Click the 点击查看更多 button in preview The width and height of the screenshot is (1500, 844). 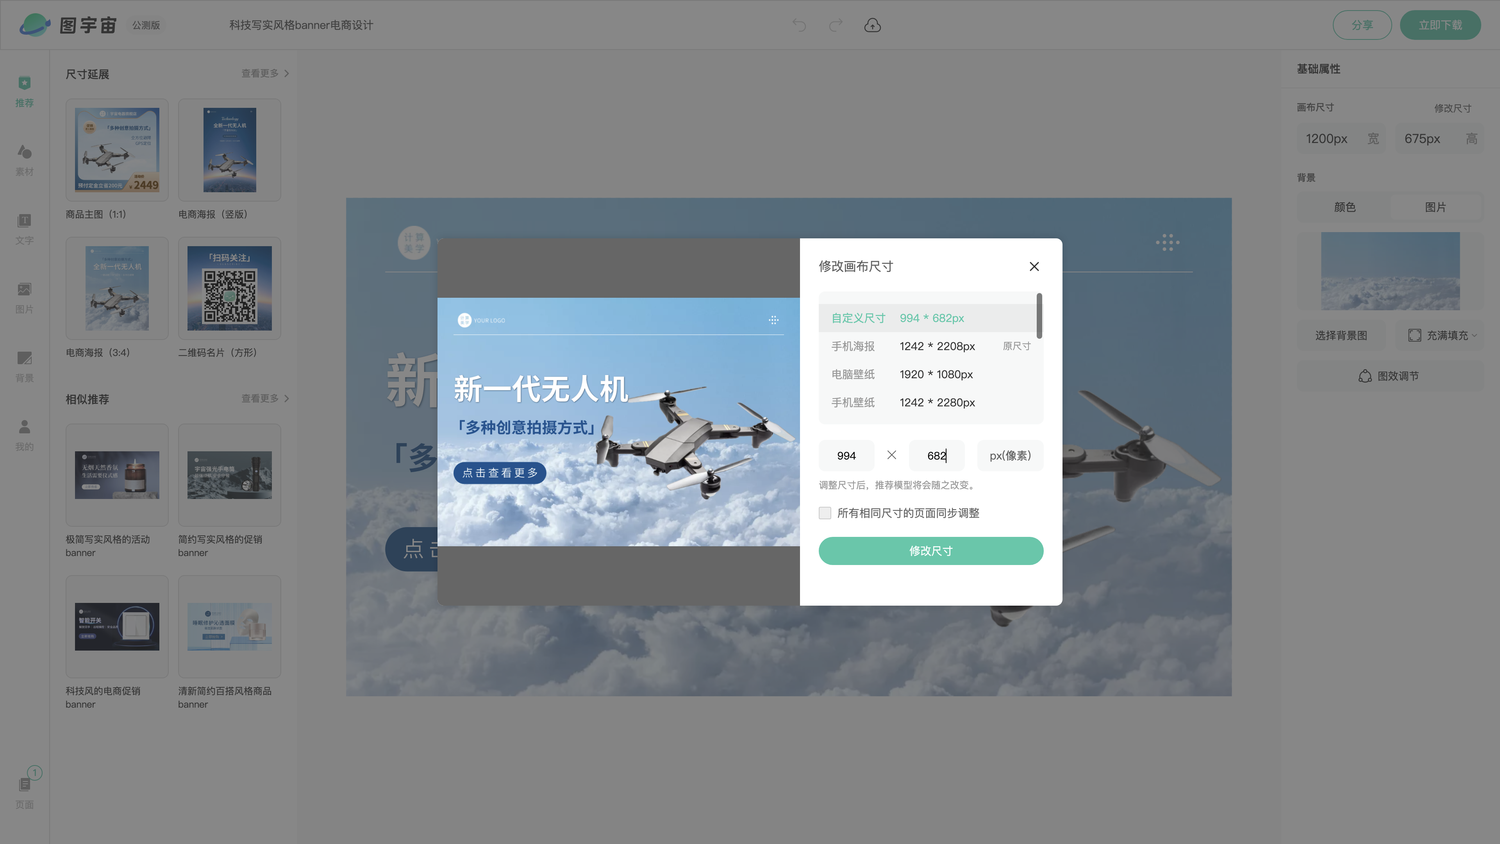click(x=500, y=473)
